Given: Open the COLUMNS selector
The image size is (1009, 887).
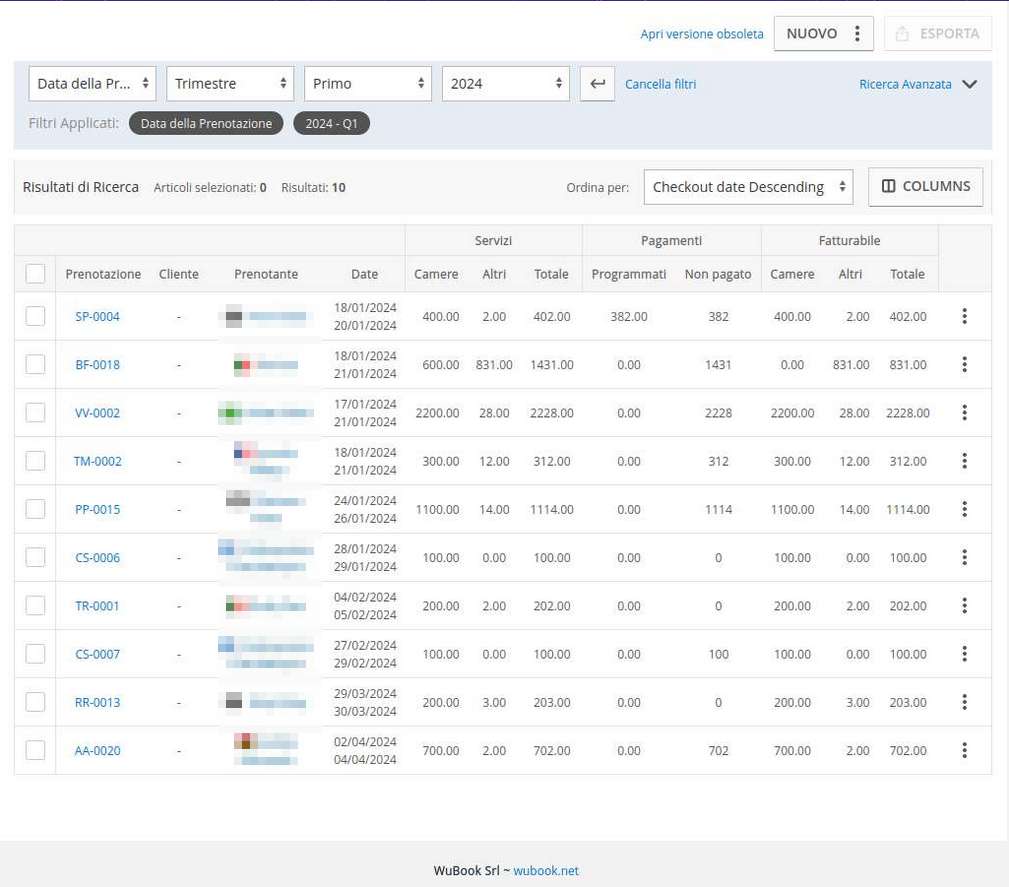Looking at the screenshot, I should pos(925,187).
